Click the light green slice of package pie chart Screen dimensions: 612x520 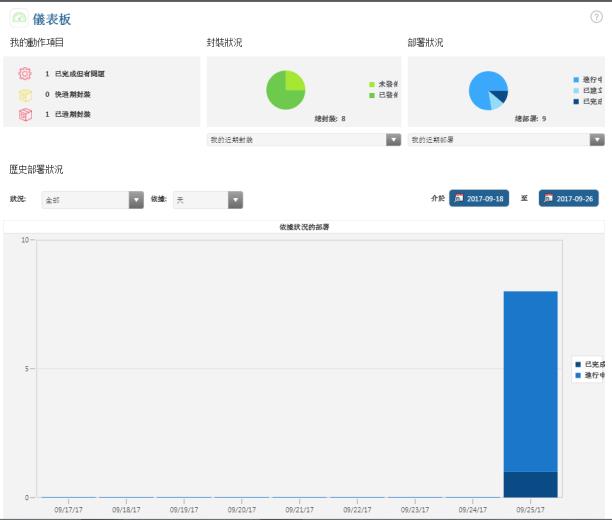tap(294, 81)
